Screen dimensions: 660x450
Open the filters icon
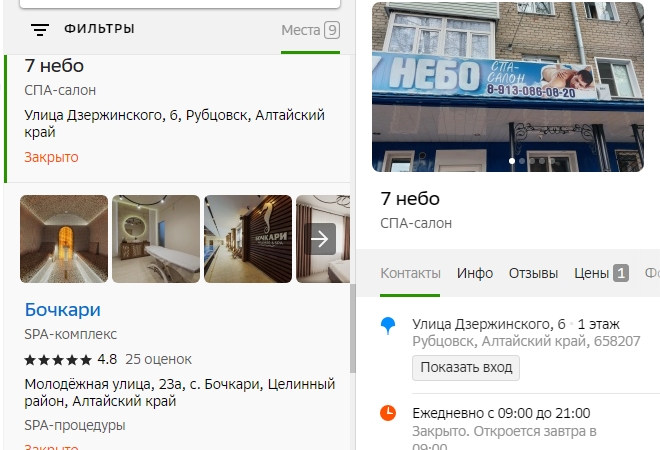pos(40,29)
